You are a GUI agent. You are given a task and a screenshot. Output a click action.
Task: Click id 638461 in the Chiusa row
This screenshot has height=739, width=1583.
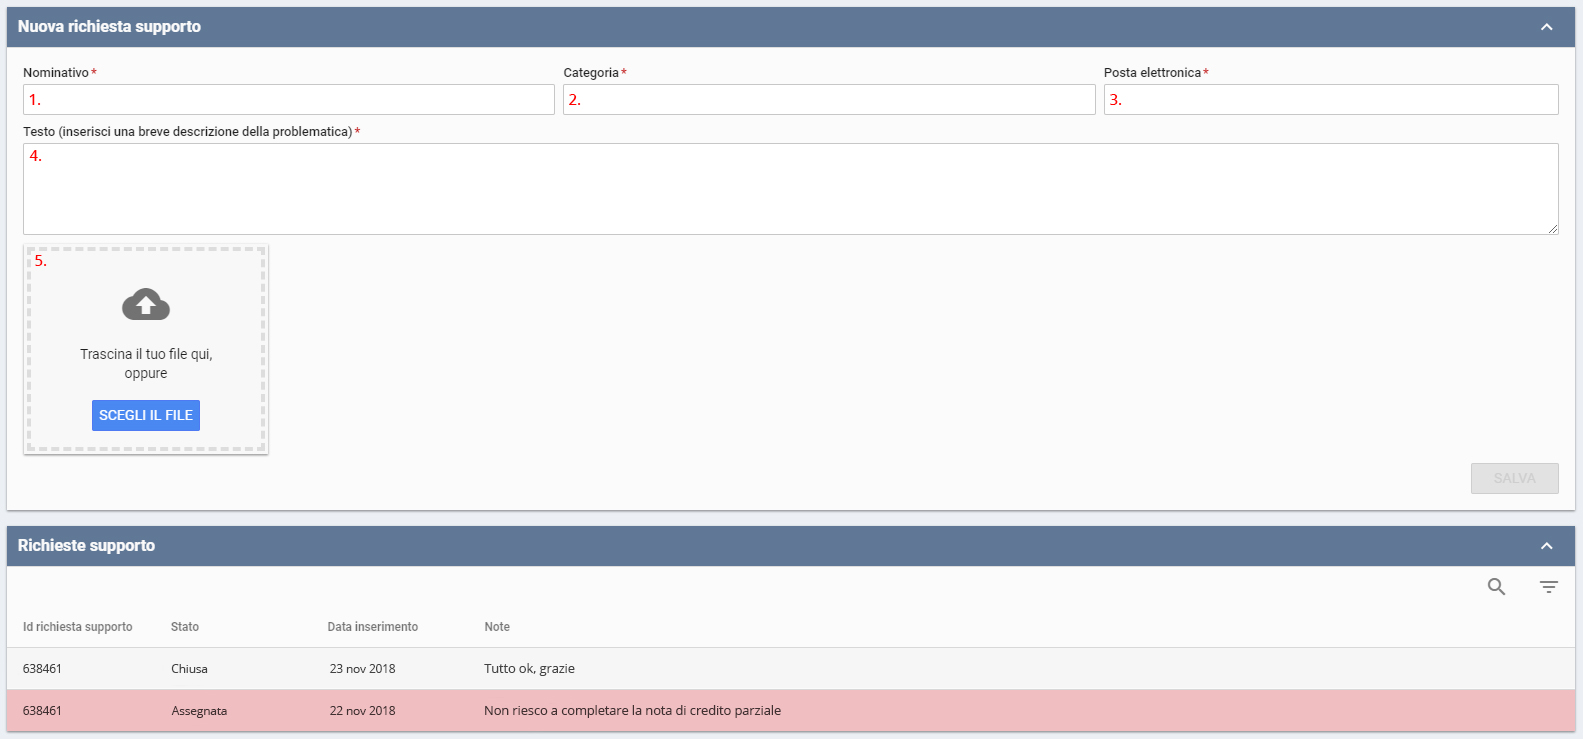pyautogui.click(x=42, y=669)
